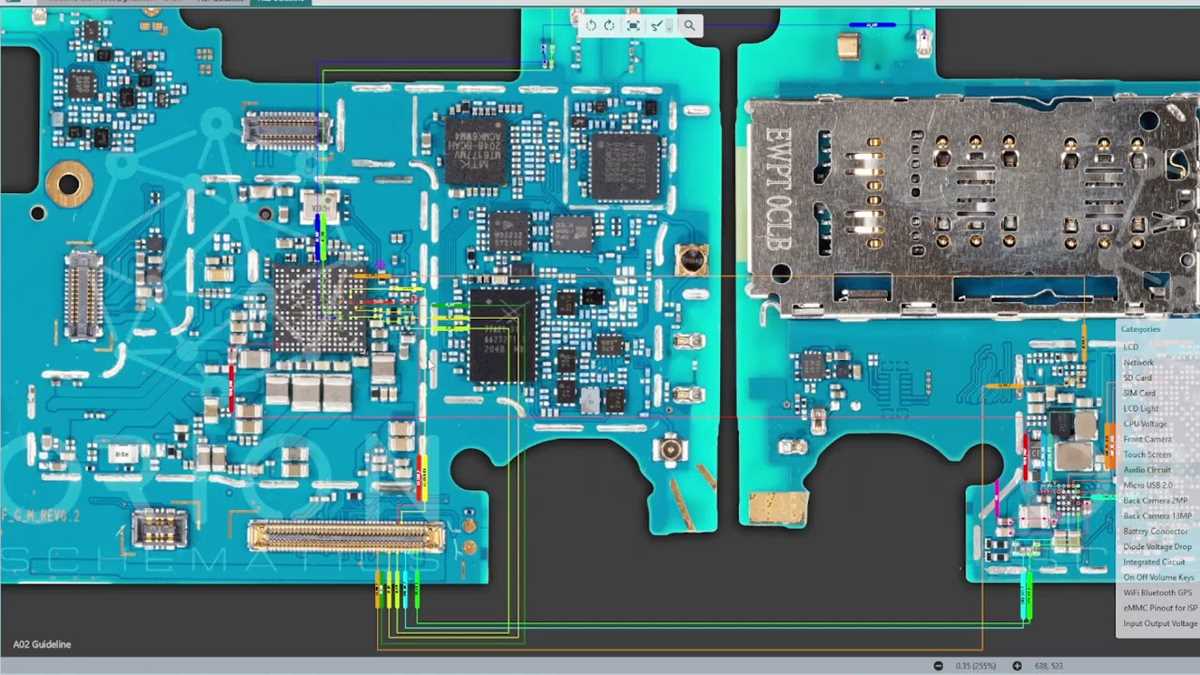
Task: Open the LCD Light category
Action: (1140, 408)
